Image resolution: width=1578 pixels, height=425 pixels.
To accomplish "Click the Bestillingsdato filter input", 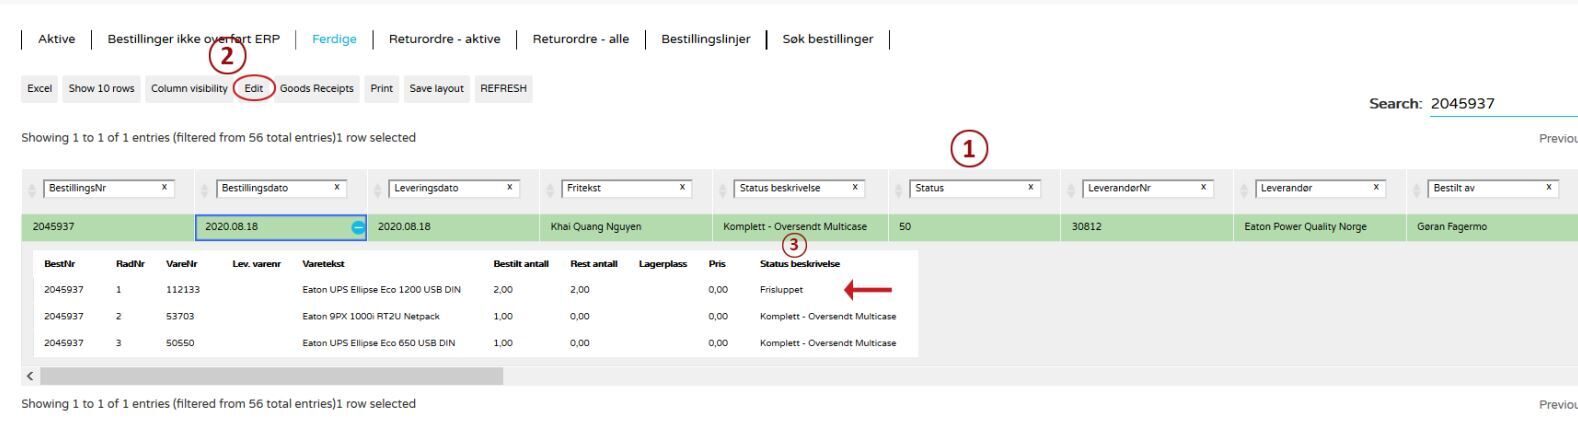I will pos(282,188).
